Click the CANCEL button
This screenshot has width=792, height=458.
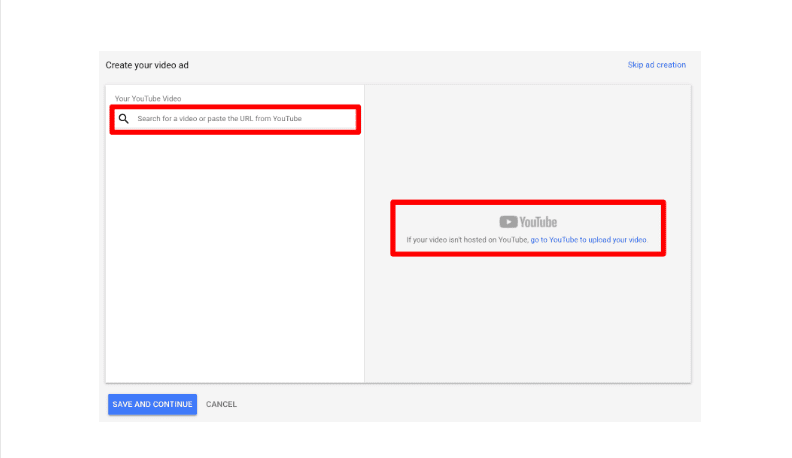pos(221,404)
